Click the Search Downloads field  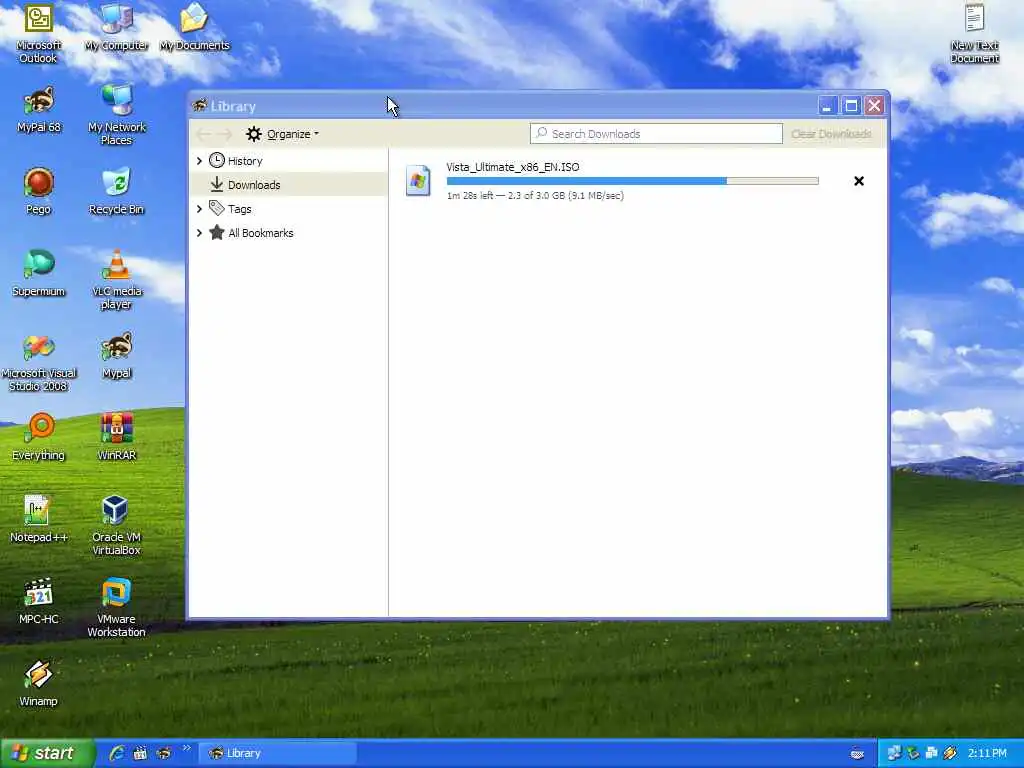tap(656, 134)
